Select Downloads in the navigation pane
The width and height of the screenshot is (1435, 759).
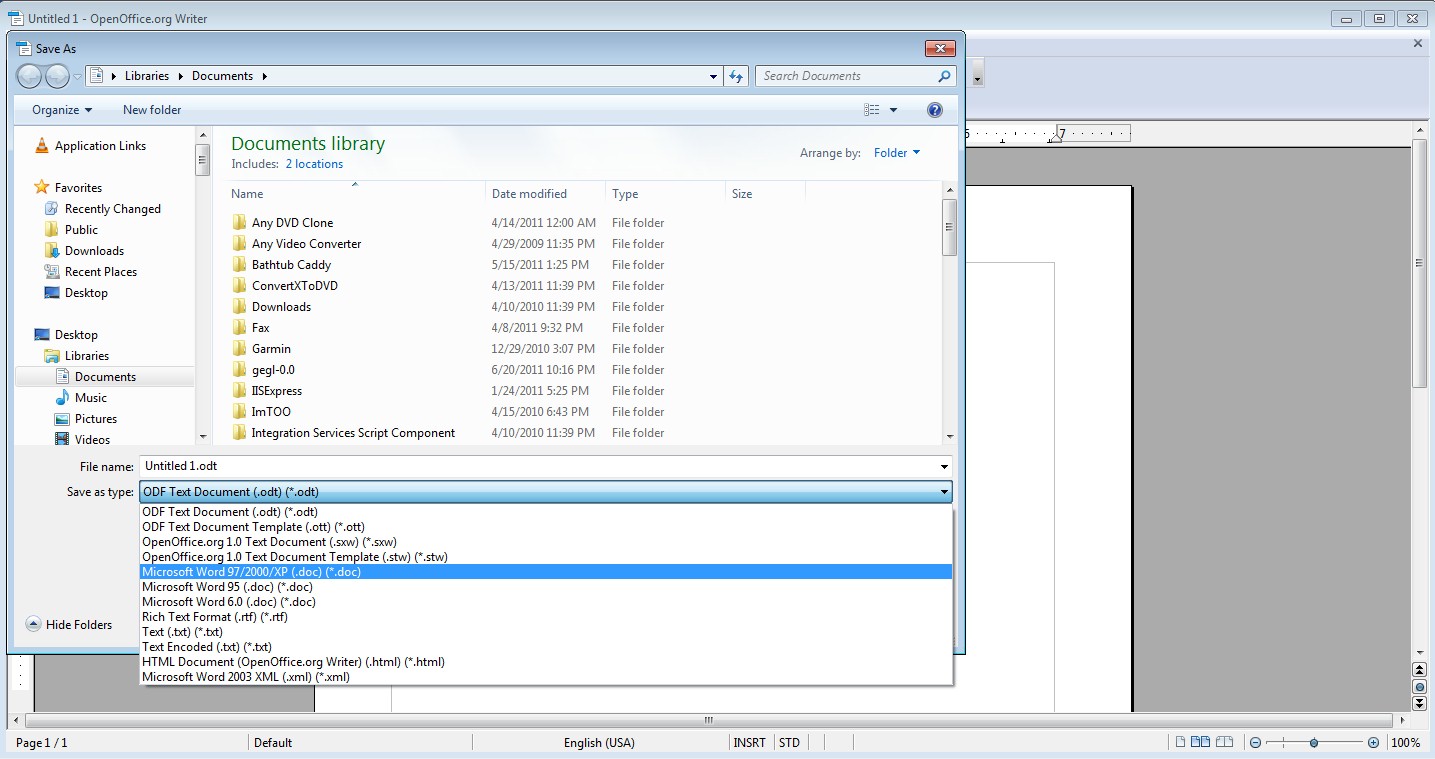point(95,251)
